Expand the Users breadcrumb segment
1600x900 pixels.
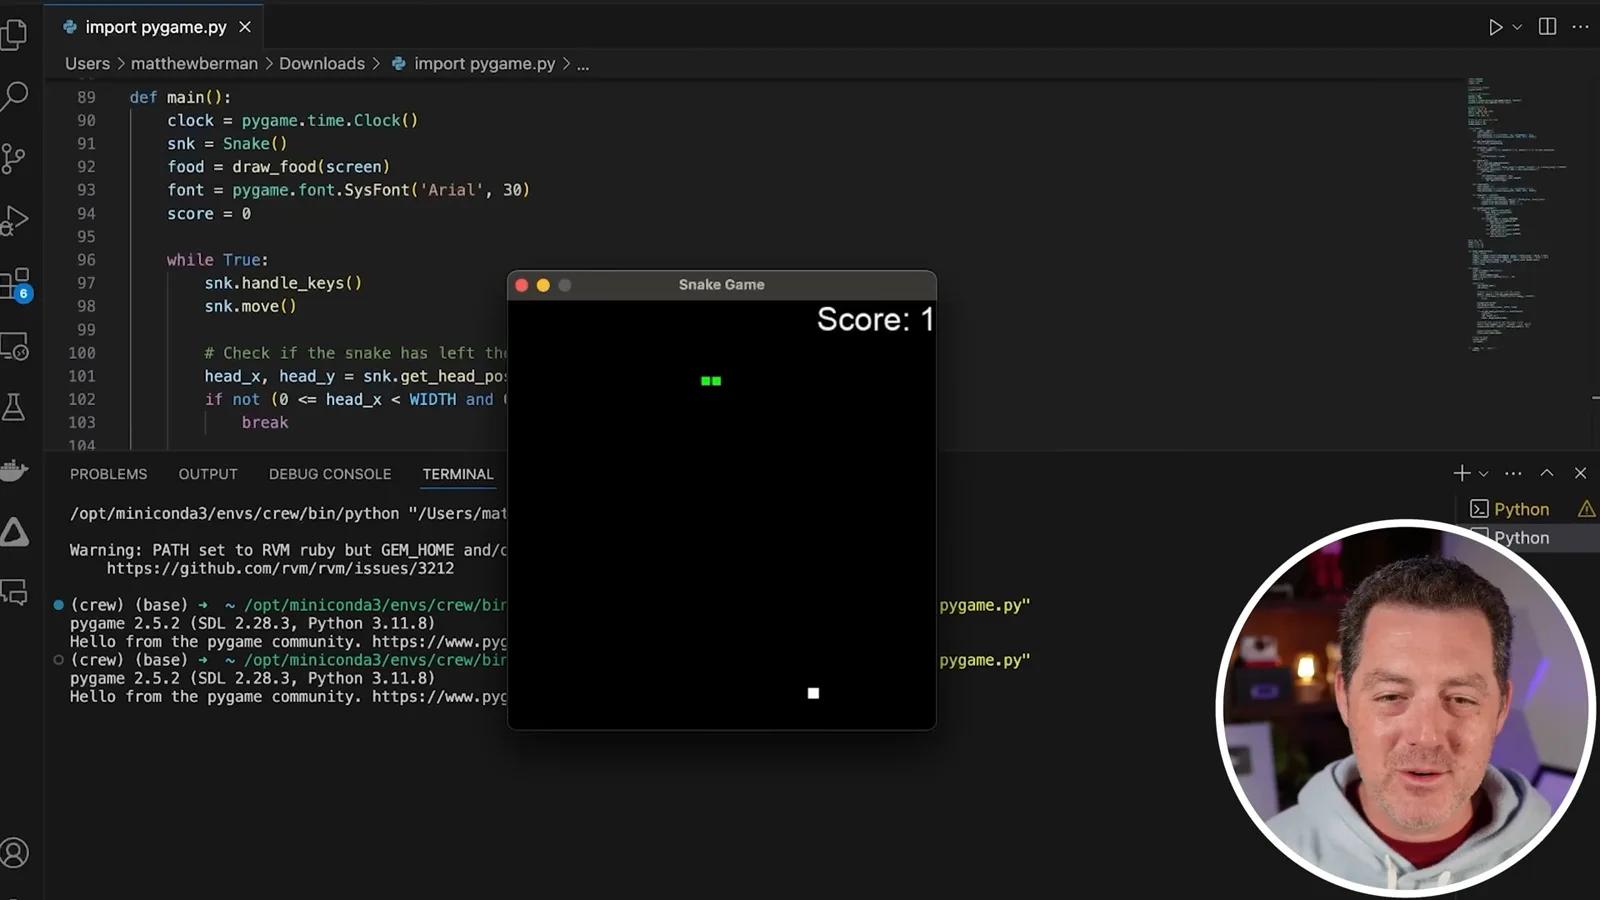pos(87,63)
